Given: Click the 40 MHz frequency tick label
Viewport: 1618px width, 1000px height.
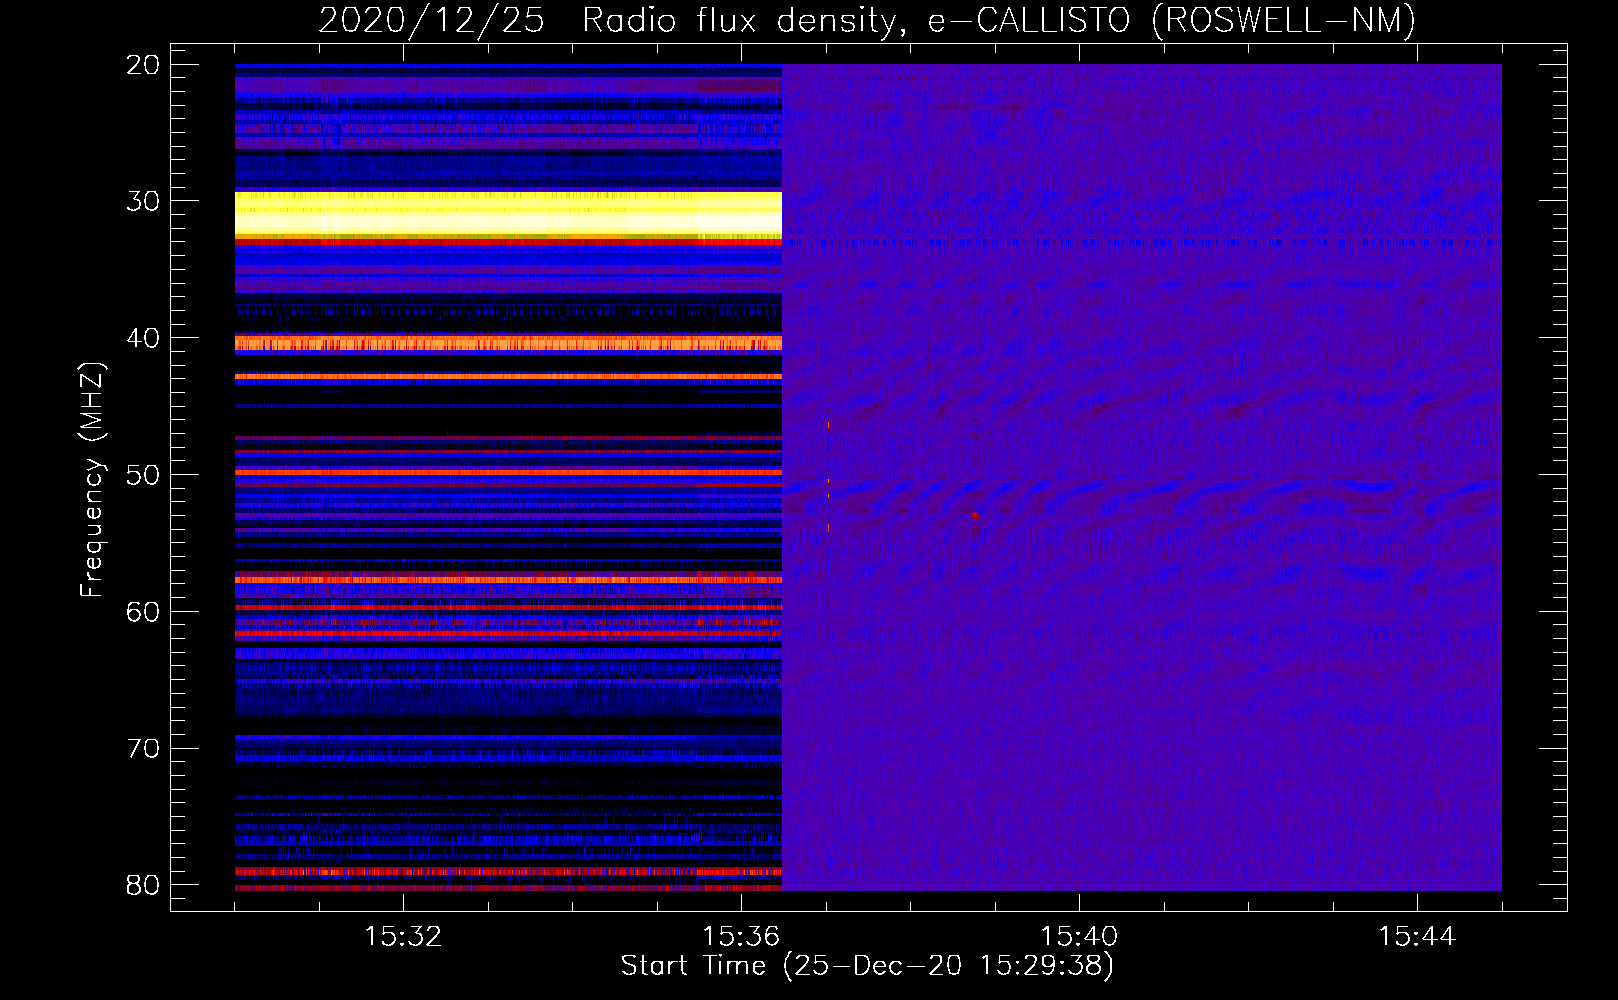Looking at the screenshot, I should coord(143,338).
